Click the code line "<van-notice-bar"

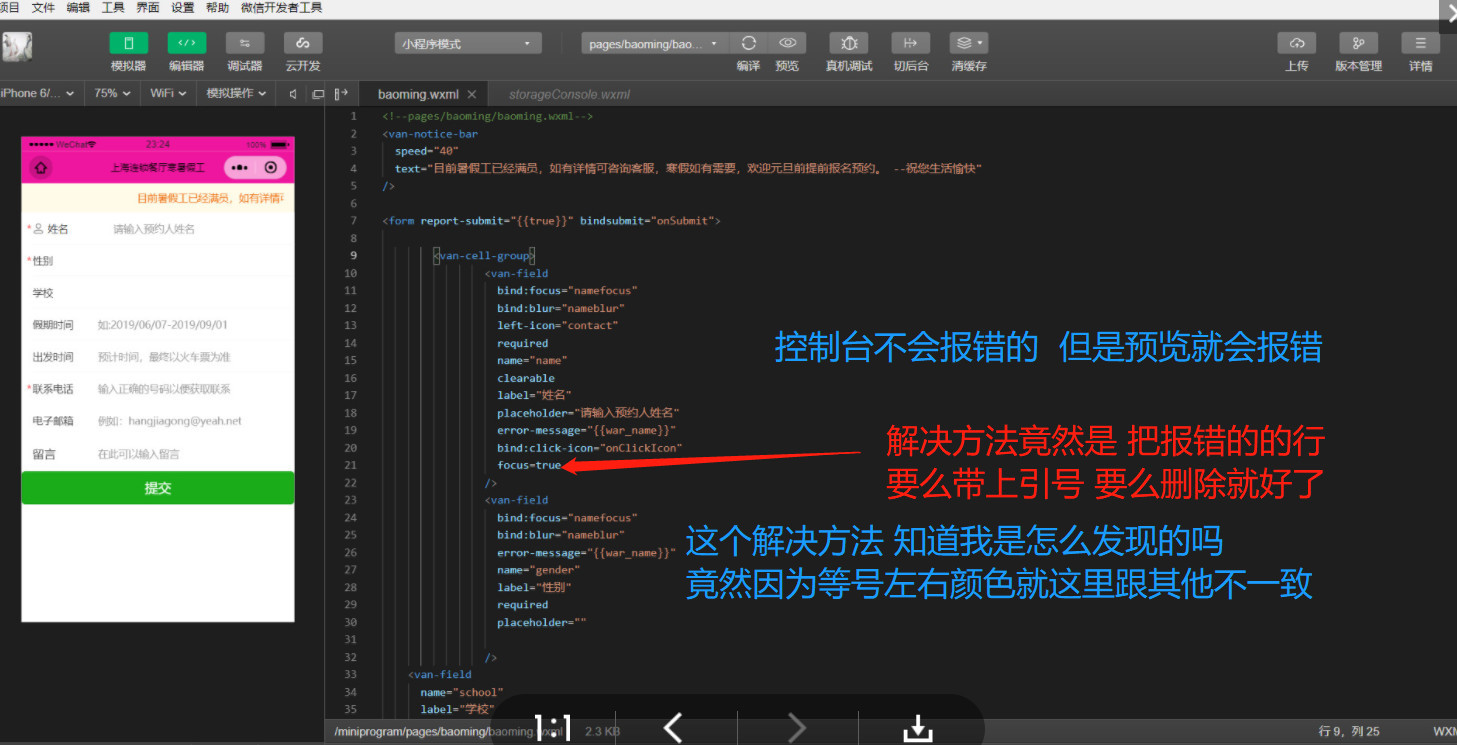[430, 133]
